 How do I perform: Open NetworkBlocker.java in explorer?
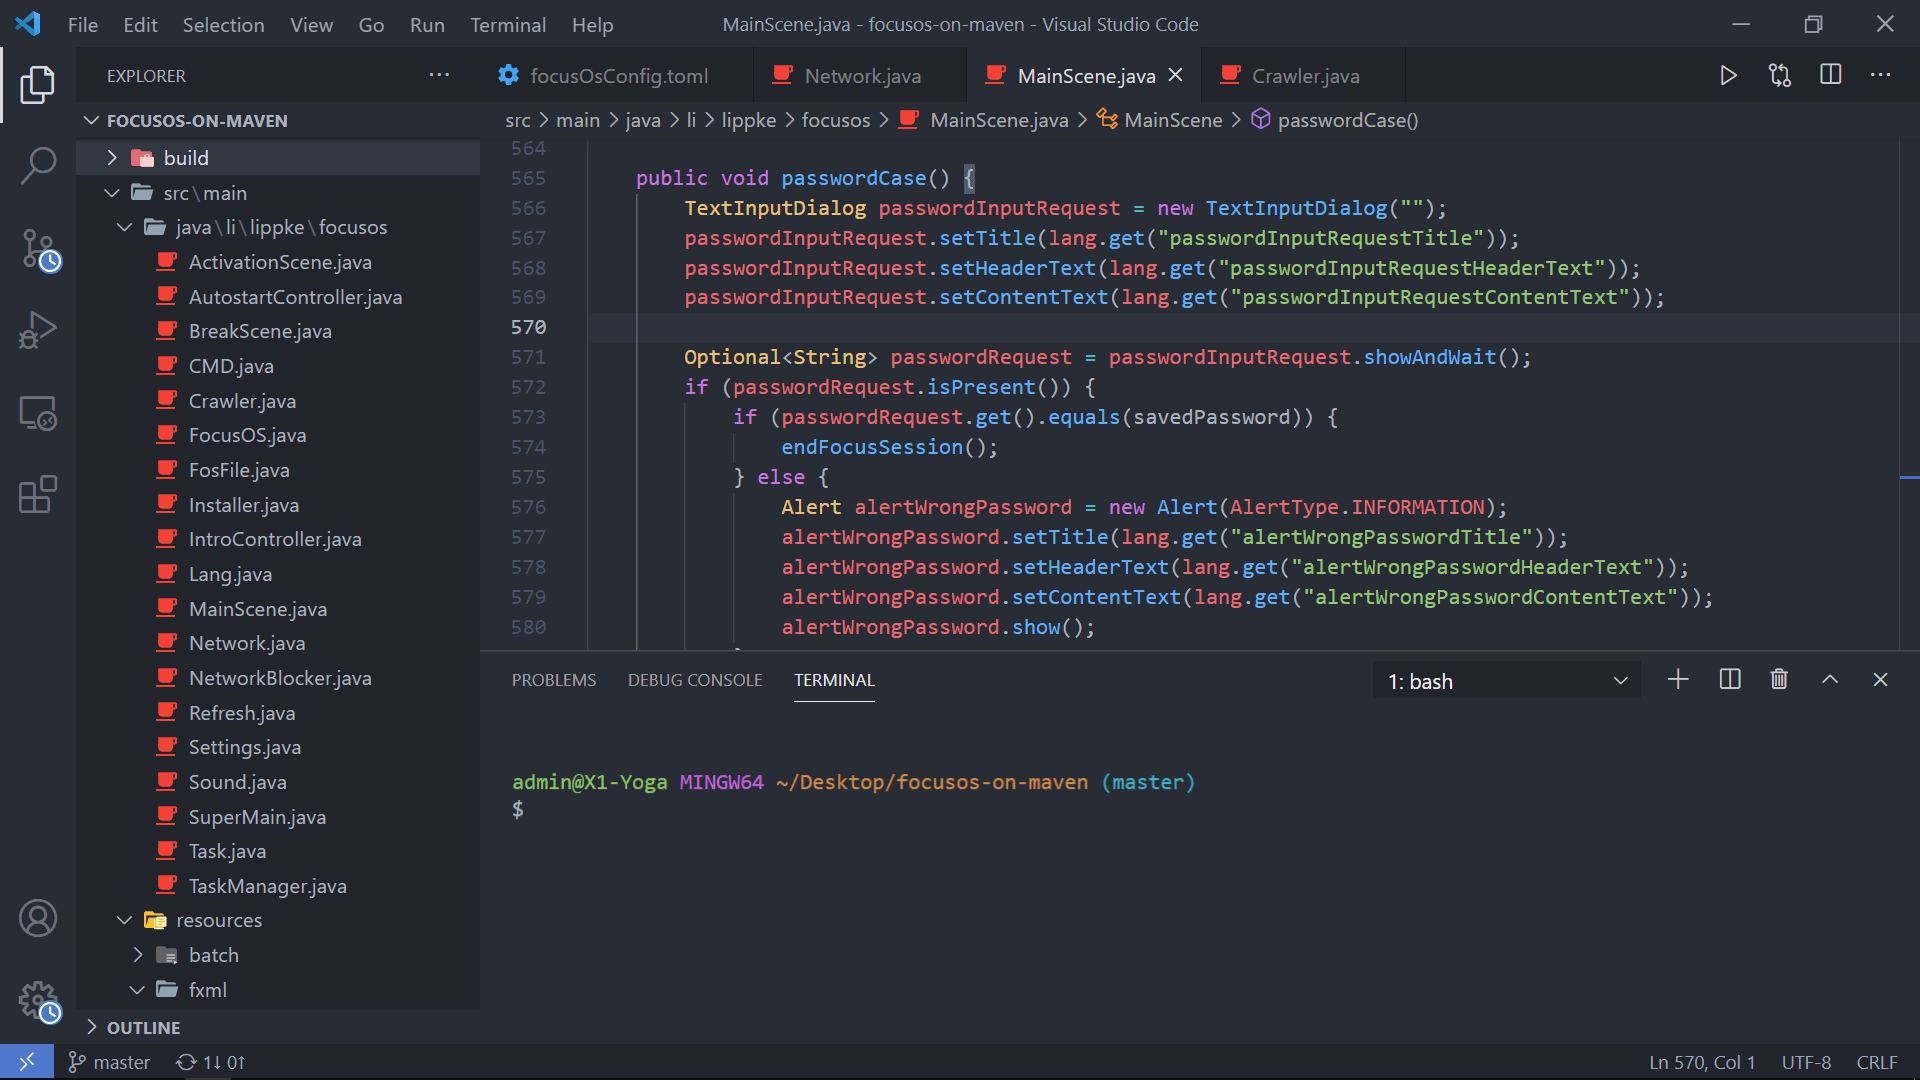(x=278, y=678)
